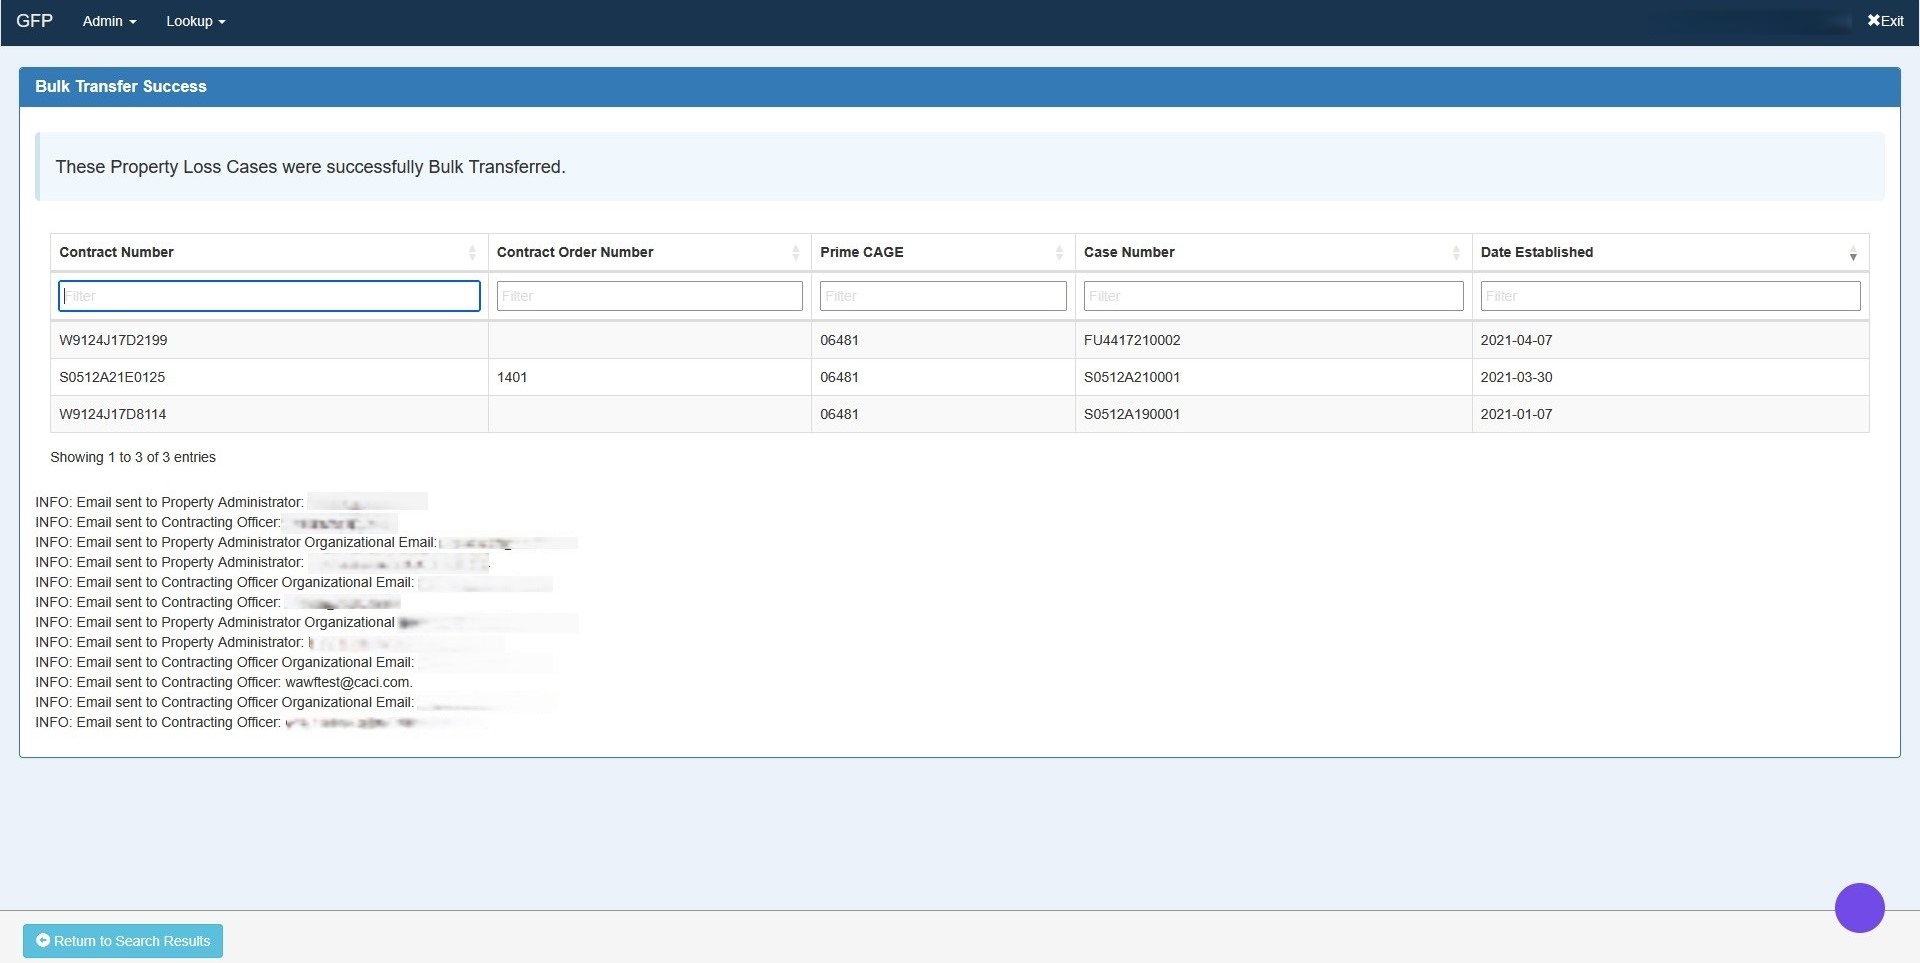The width and height of the screenshot is (1920, 963).
Task: Open the Lookup dropdown menu
Action: (x=193, y=20)
